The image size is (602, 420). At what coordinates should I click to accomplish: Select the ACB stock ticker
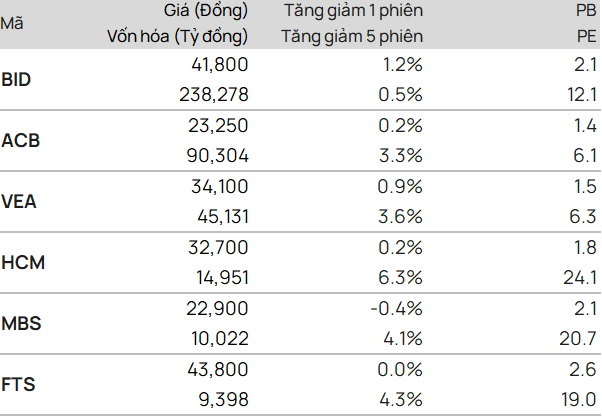20,141
